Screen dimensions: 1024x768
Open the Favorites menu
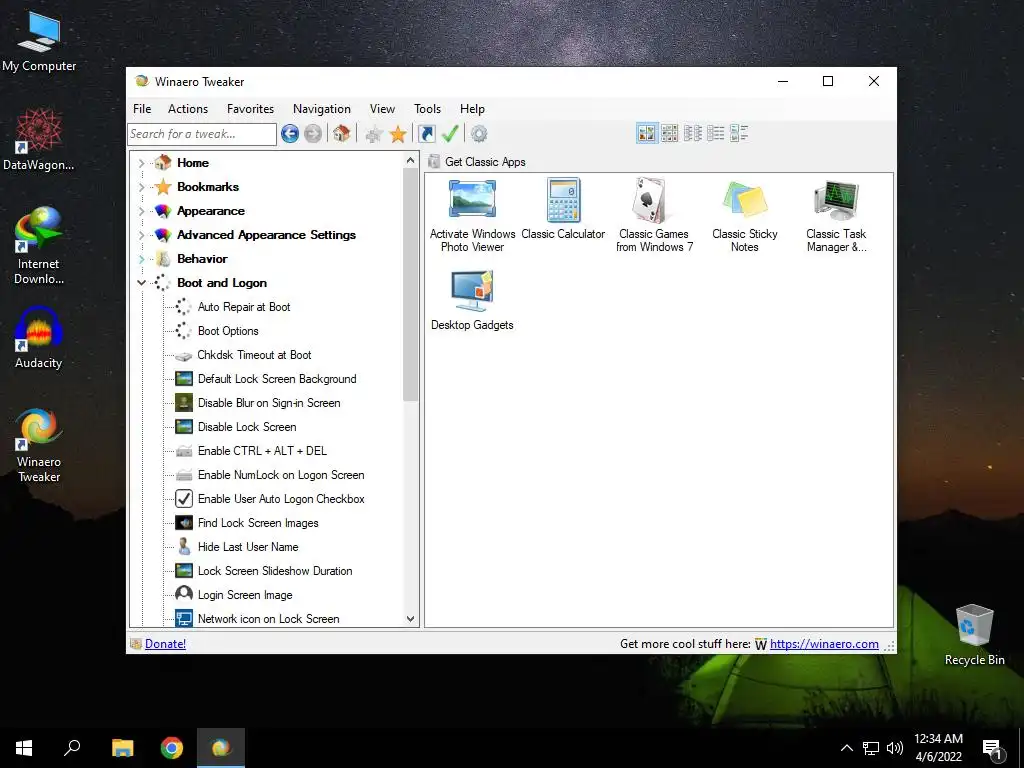[x=250, y=109]
